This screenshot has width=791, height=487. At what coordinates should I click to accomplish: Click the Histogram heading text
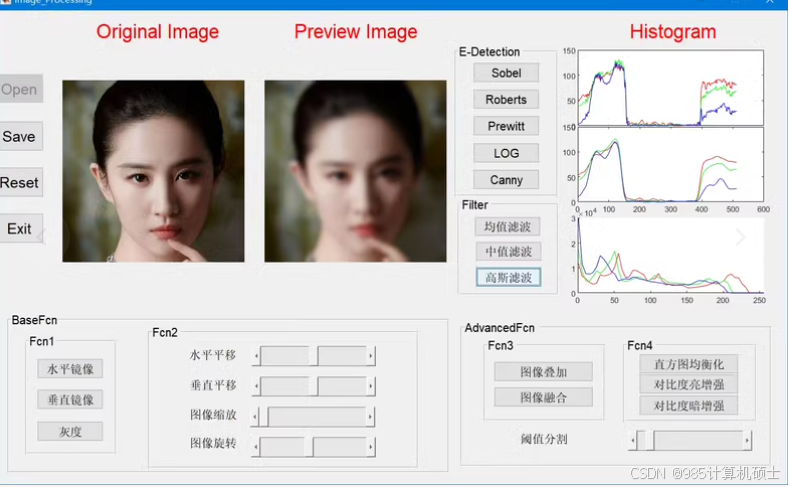pyautogui.click(x=672, y=32)
